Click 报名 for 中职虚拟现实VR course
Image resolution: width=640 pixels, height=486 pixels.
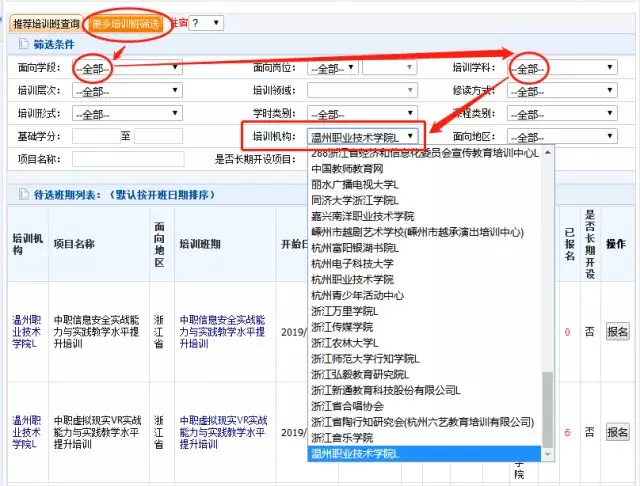617,432
